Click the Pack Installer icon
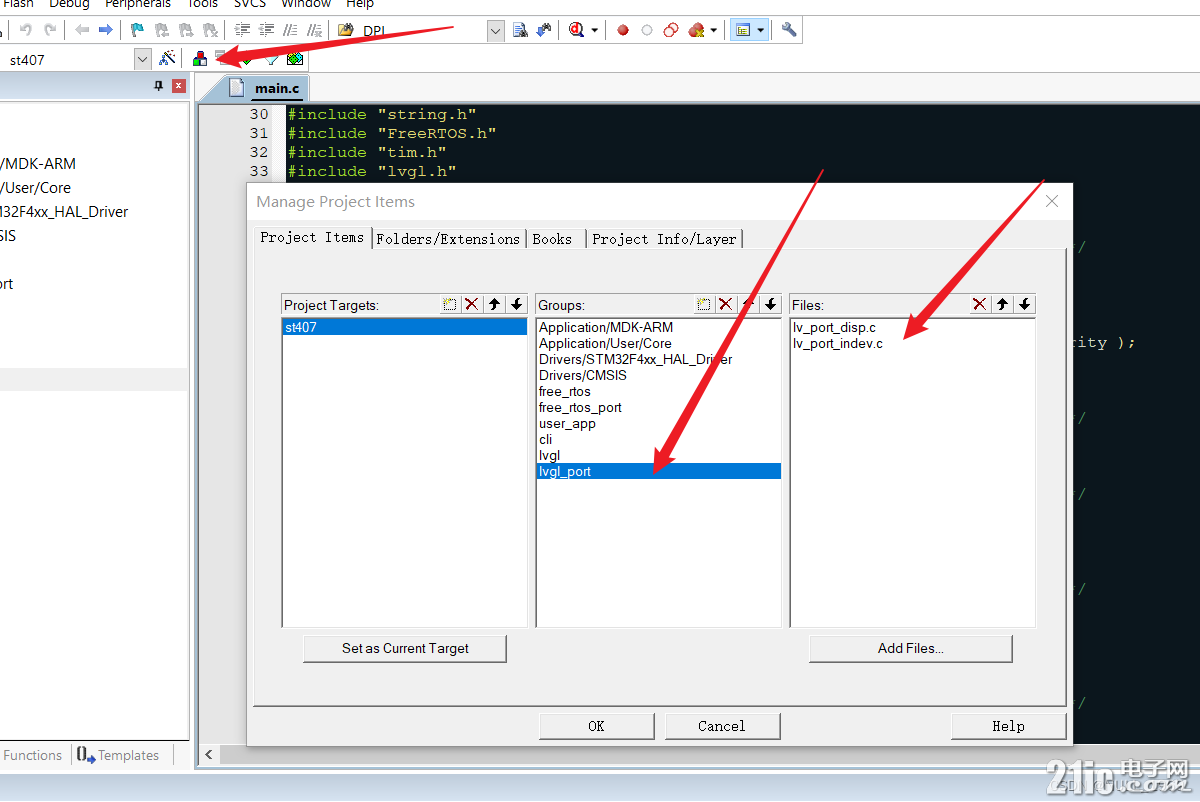 click(x=295, y=59)
